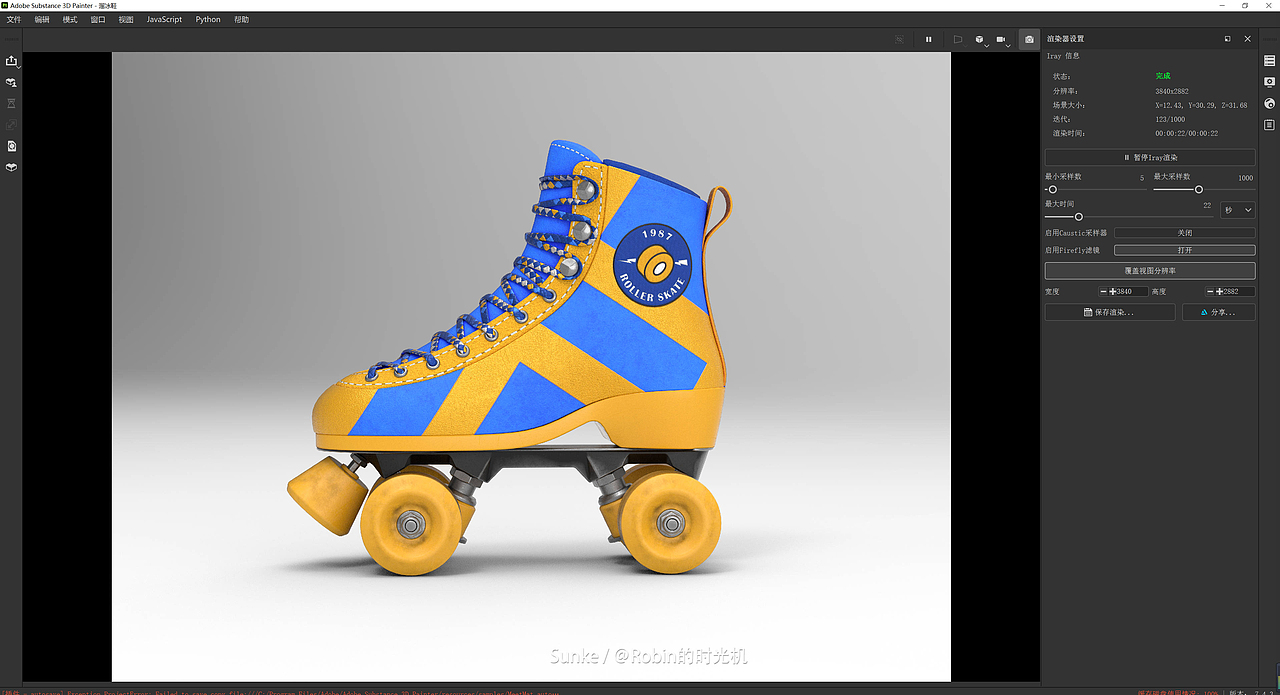The width and height of the screenshot is (1280, 695).
Task: Open the 文件 menu
Action: [x=13, y=19]
